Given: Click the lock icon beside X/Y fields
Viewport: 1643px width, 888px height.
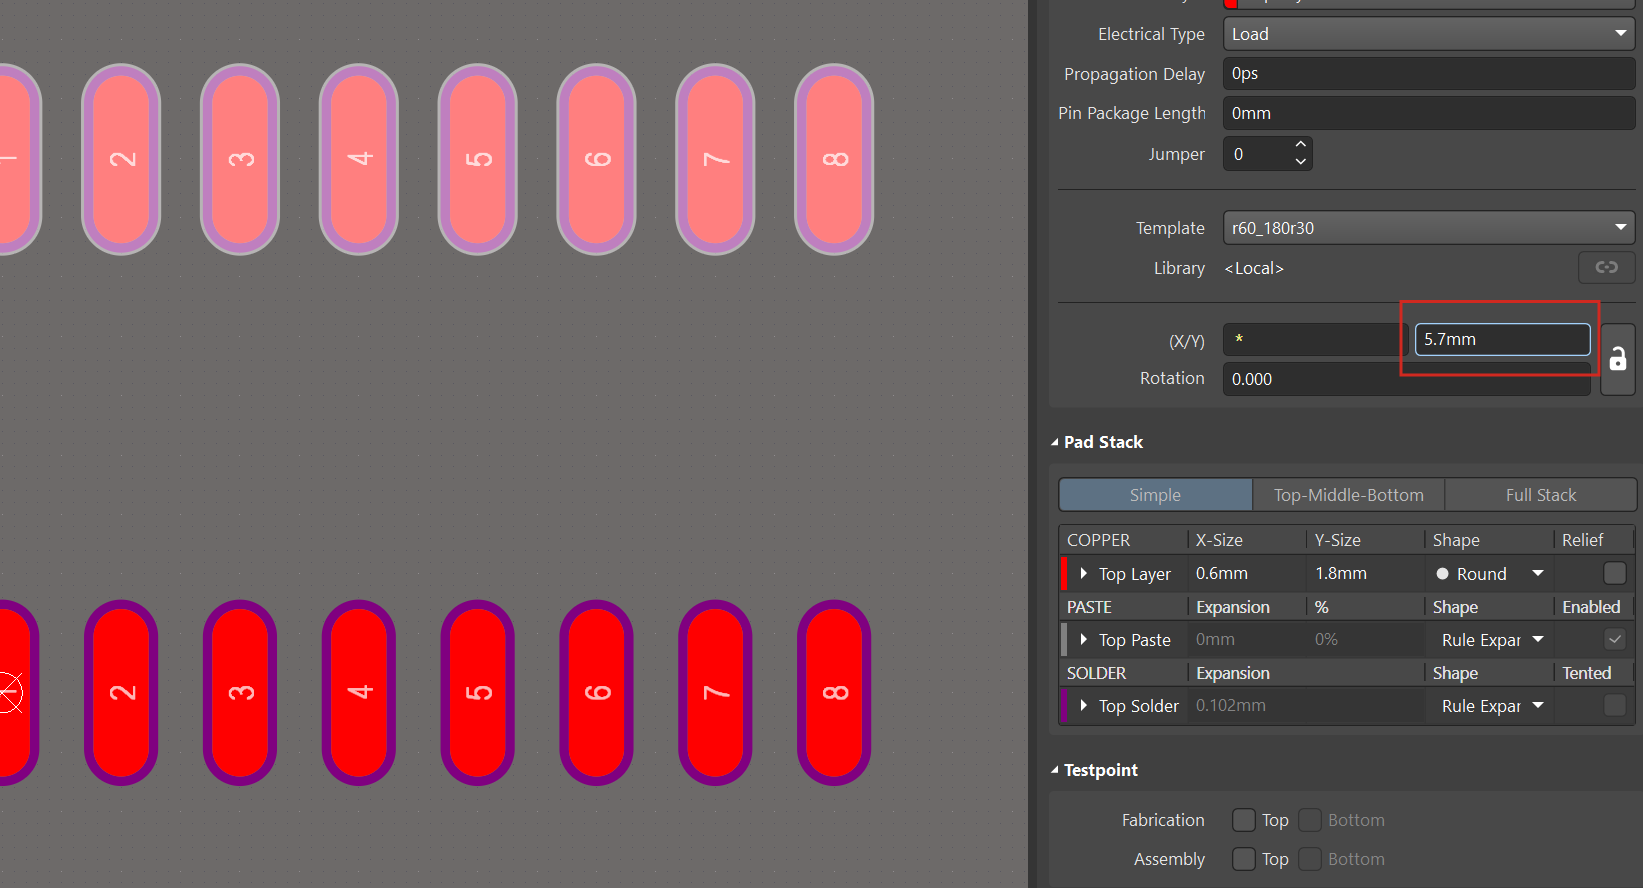Looking at the screenshot, I should [x=1617, y=359].
